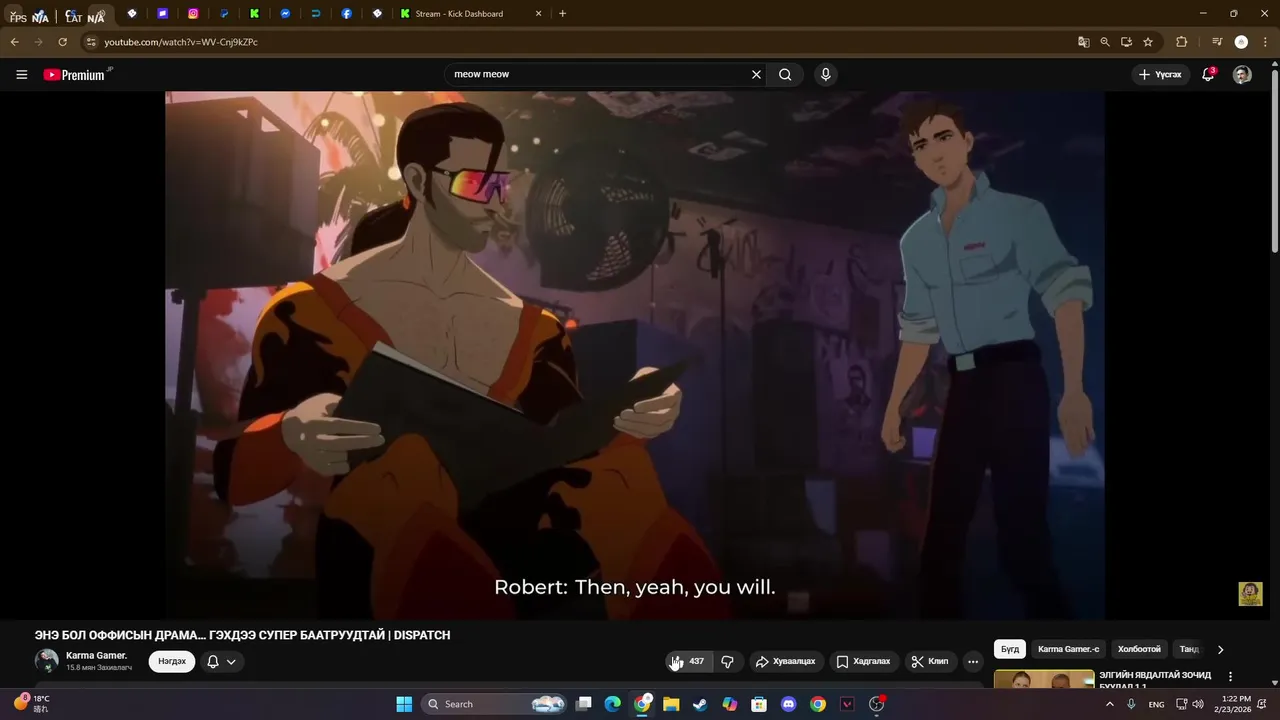Switch to the Instagram tab
Screen dimensions: 1280x720
(193, 14)
